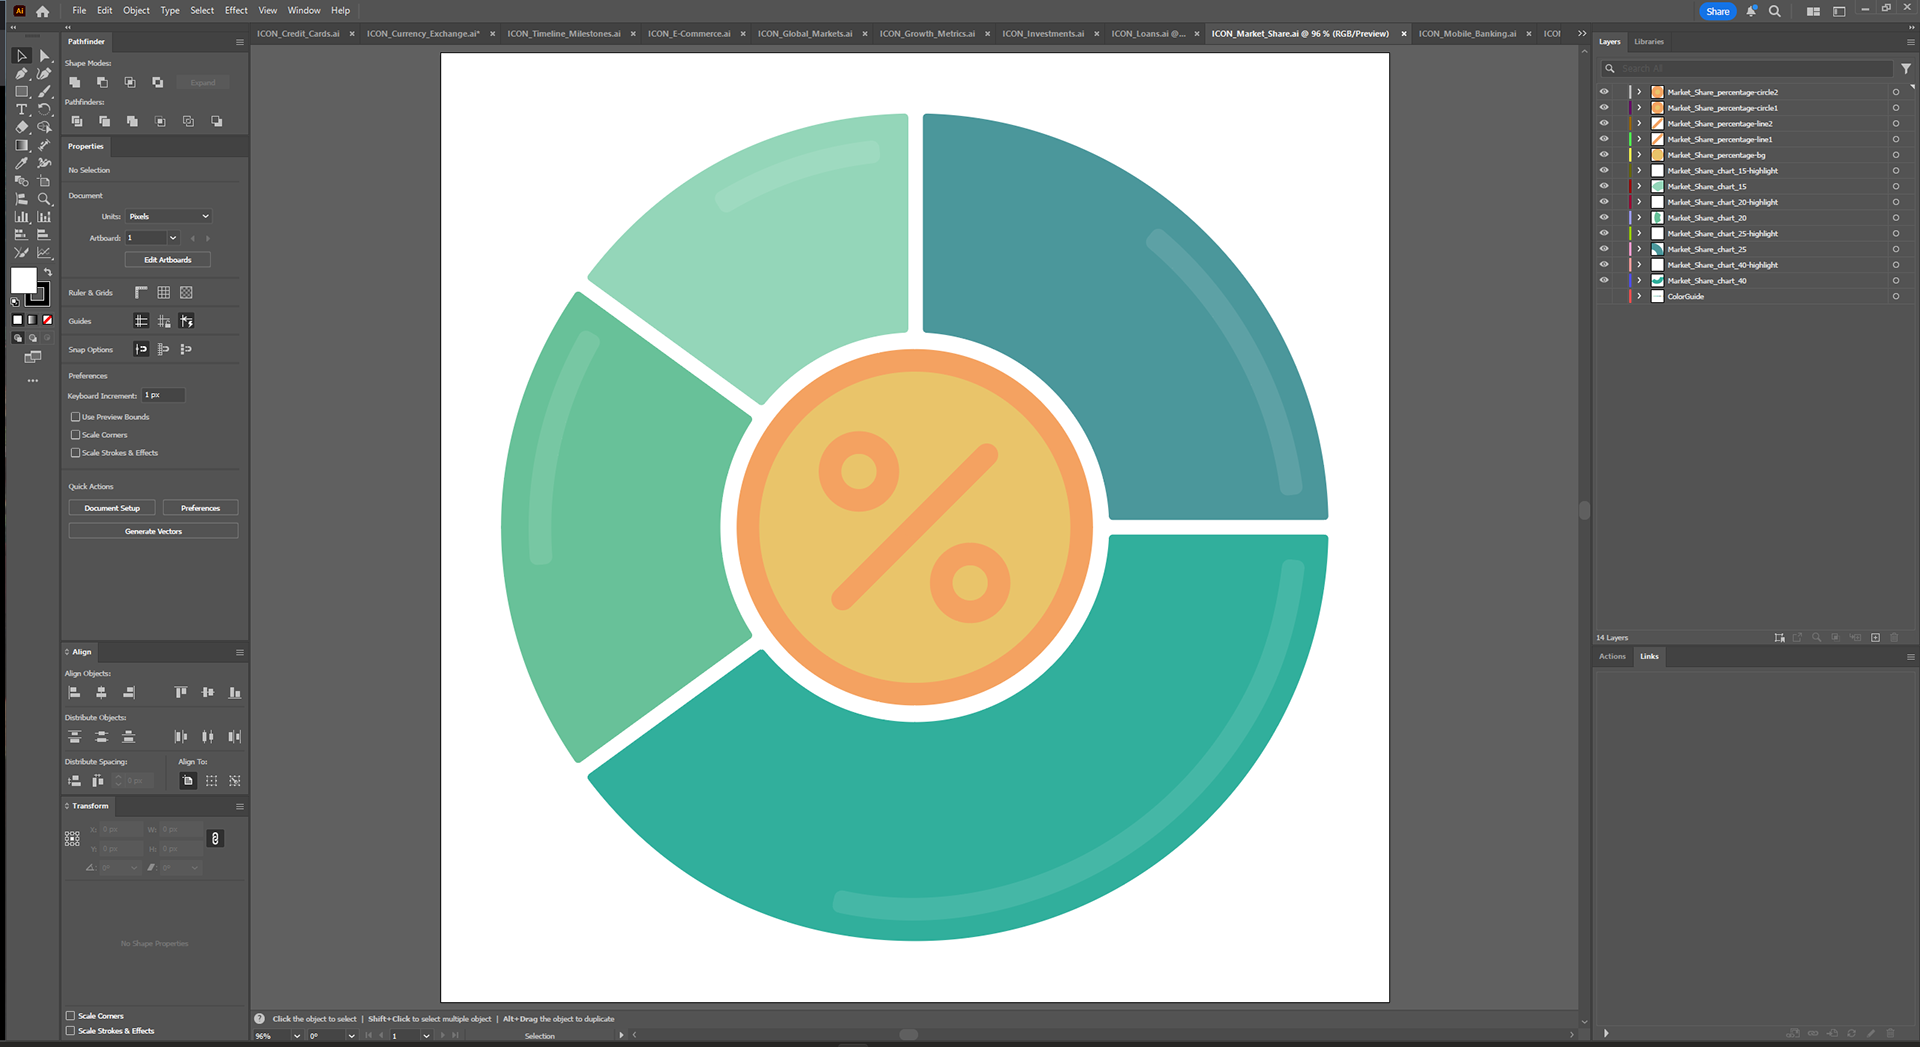This screenshot has width=1920, height=1047.
Task: Click the Unite shape mode icon
Action: tap(75, 82)
